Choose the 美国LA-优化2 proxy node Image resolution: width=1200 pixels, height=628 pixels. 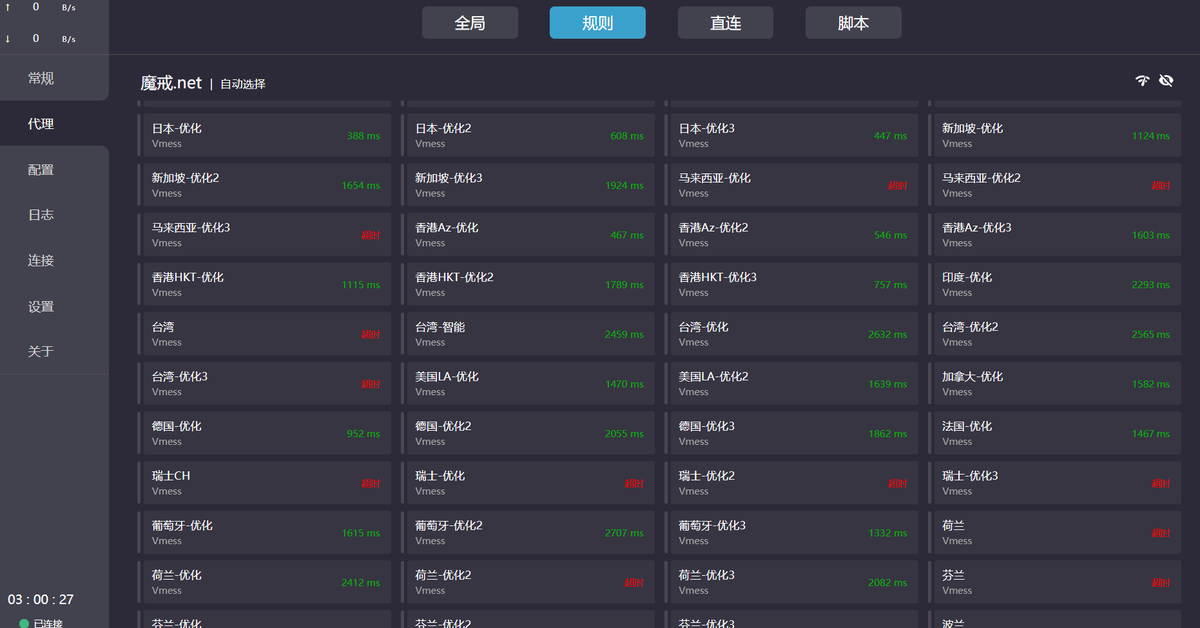coord(791,383)
